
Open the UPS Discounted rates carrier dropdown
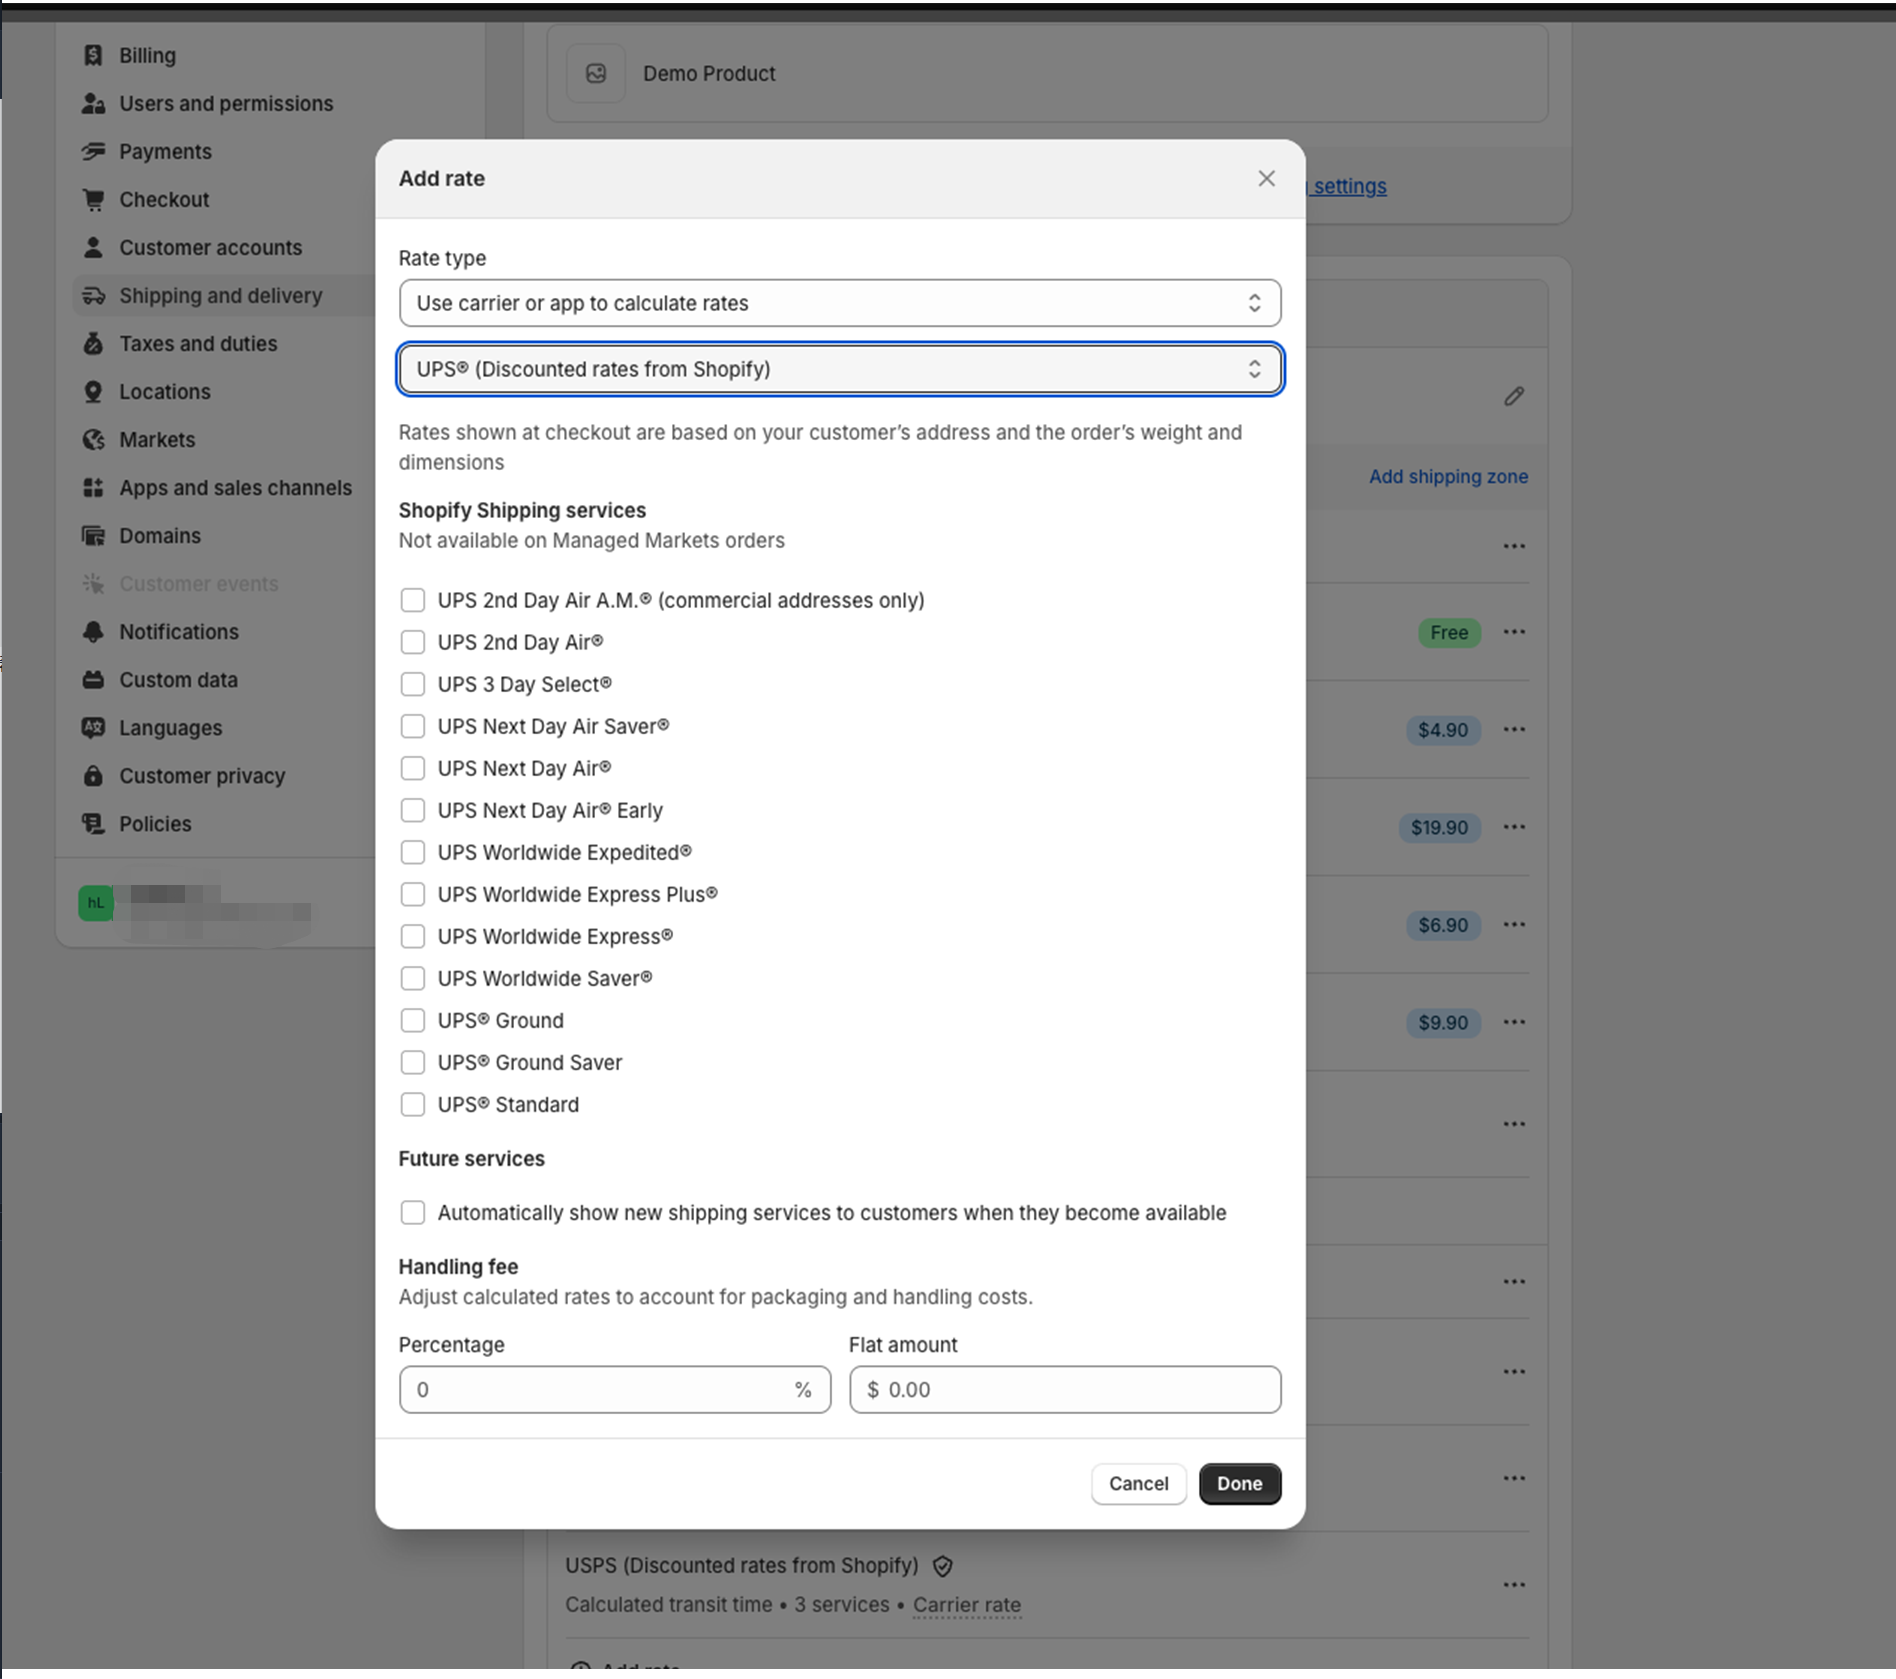(x=840, y=369)
